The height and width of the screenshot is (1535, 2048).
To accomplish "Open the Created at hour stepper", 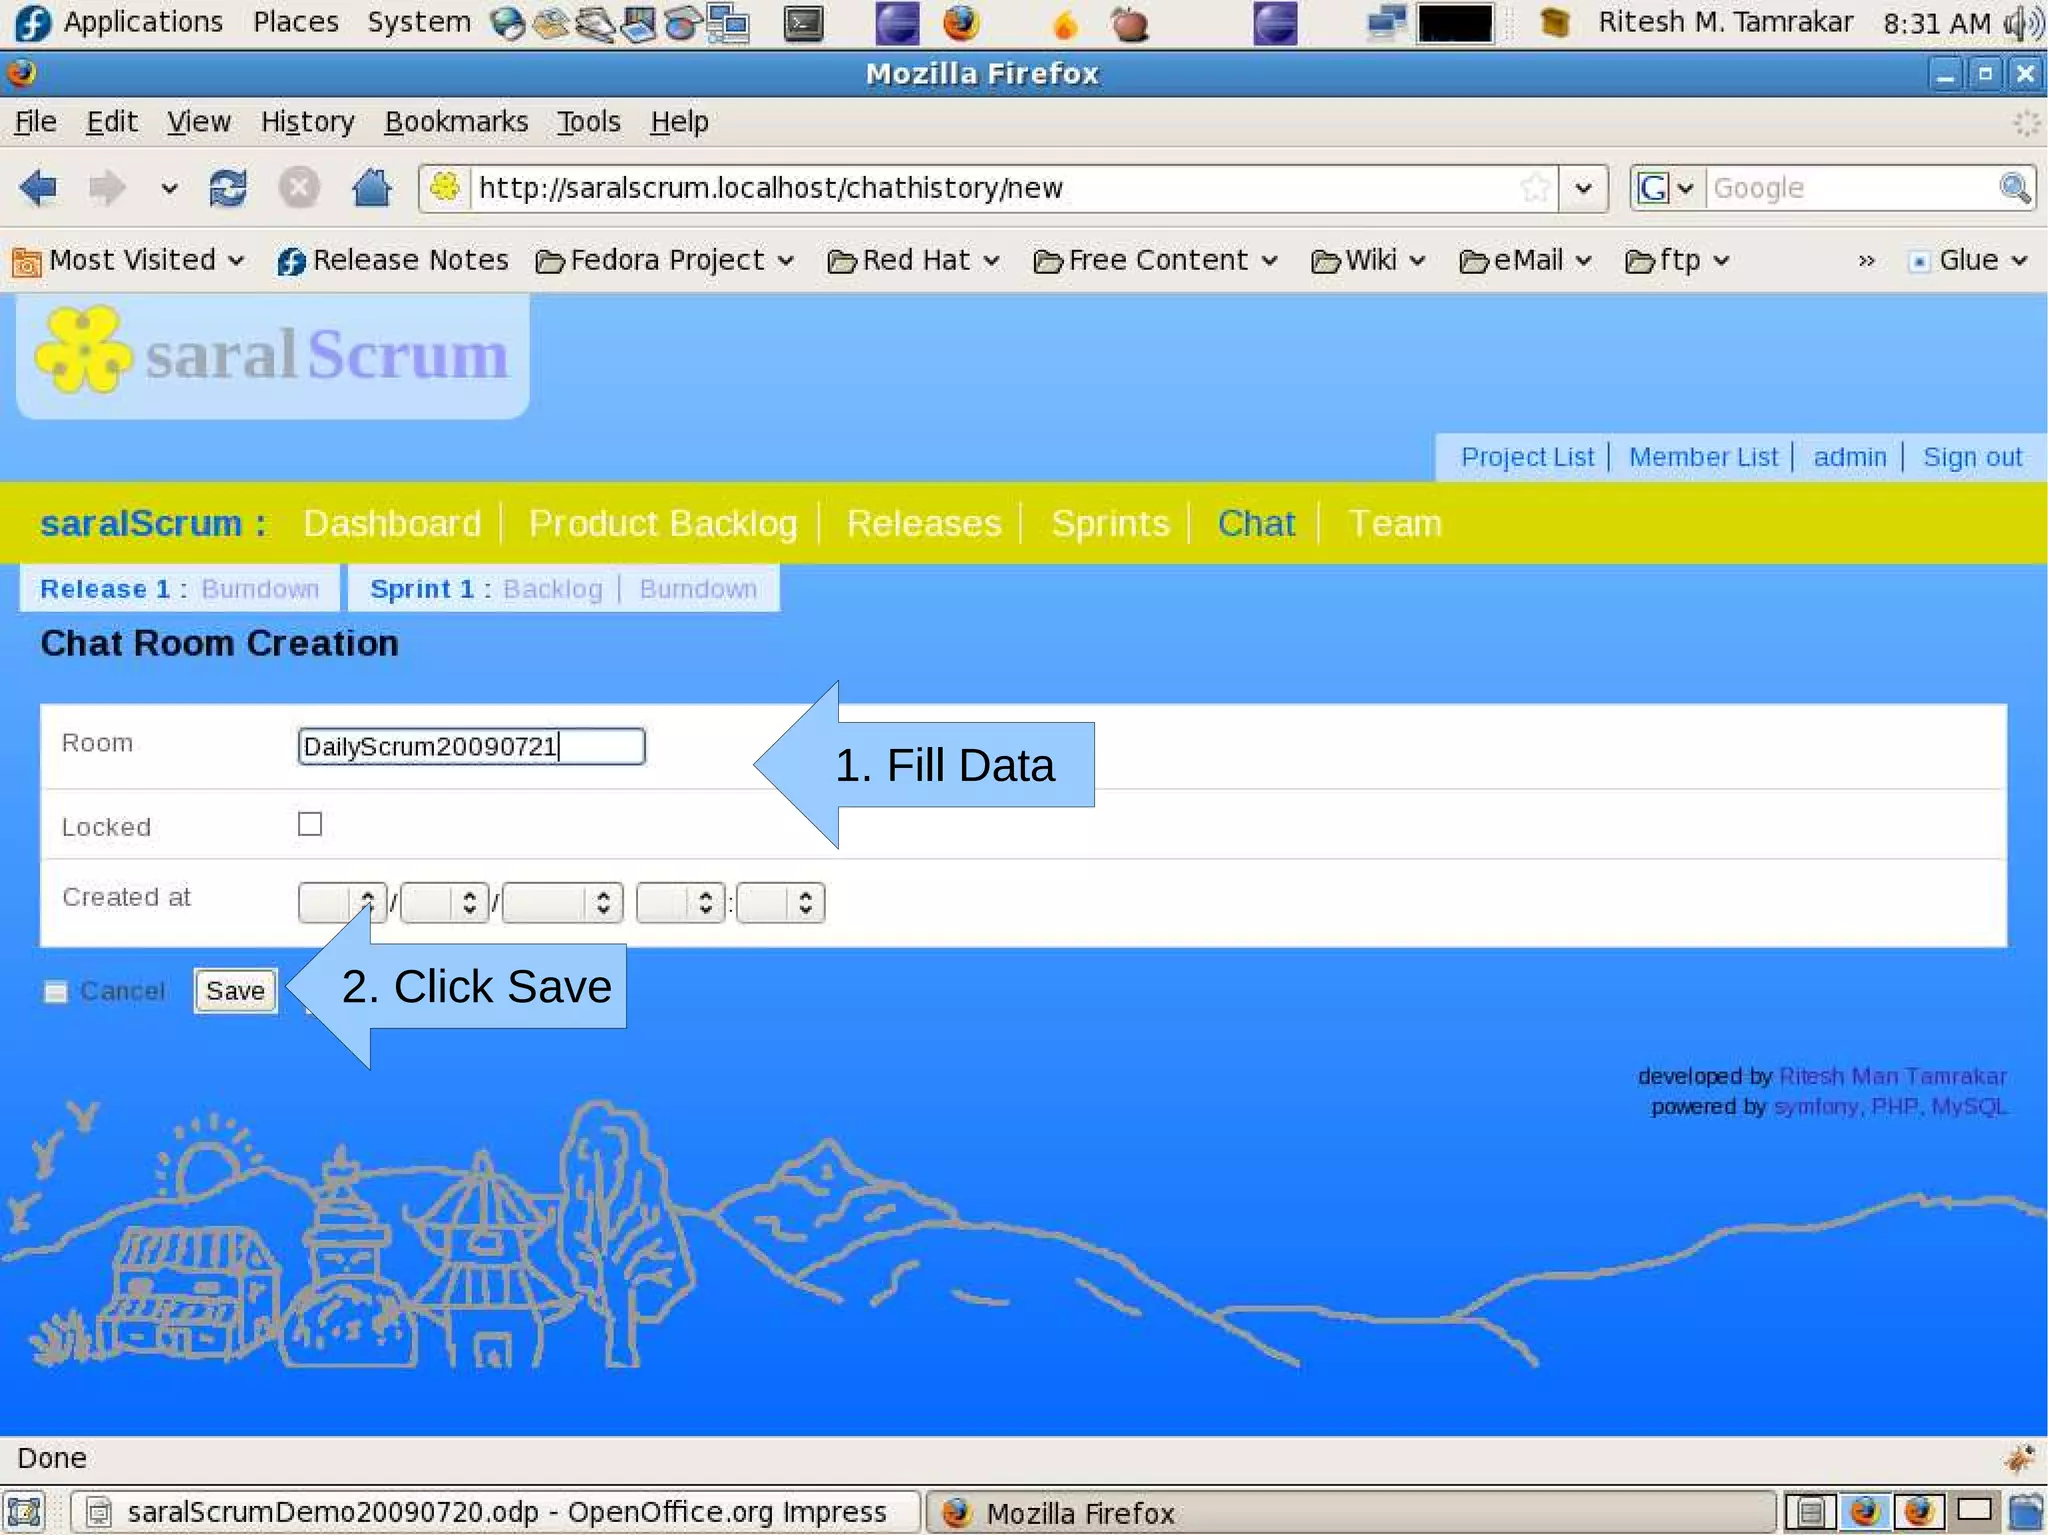I will (x=680, y=903).
